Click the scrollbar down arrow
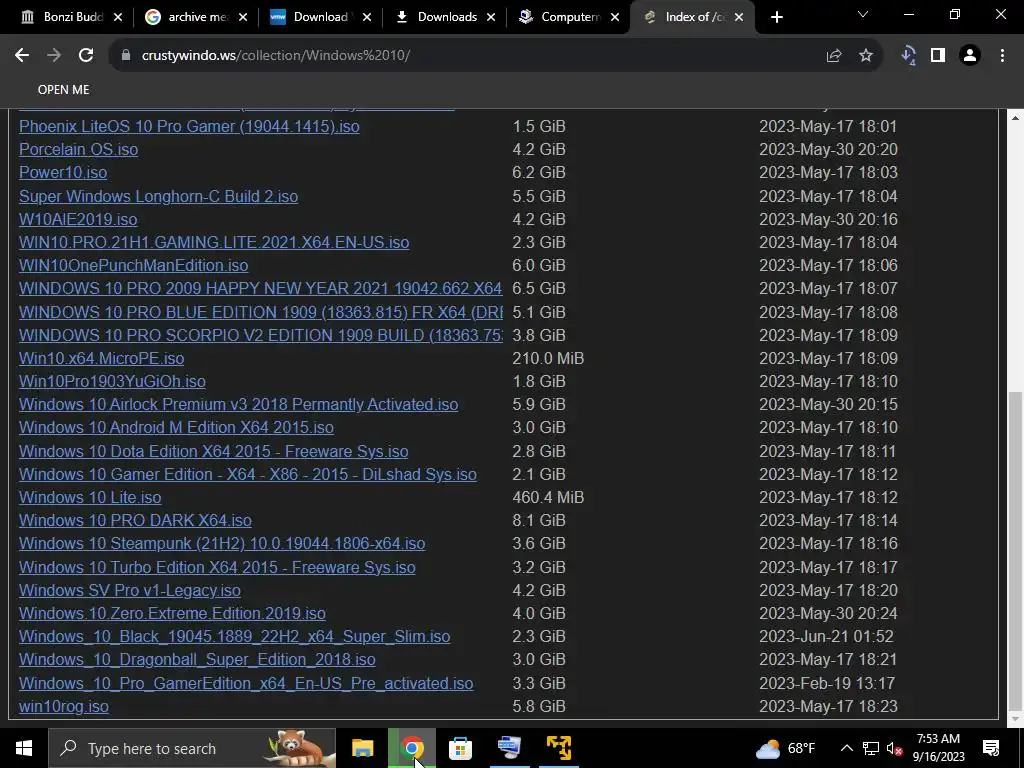 1015,720
